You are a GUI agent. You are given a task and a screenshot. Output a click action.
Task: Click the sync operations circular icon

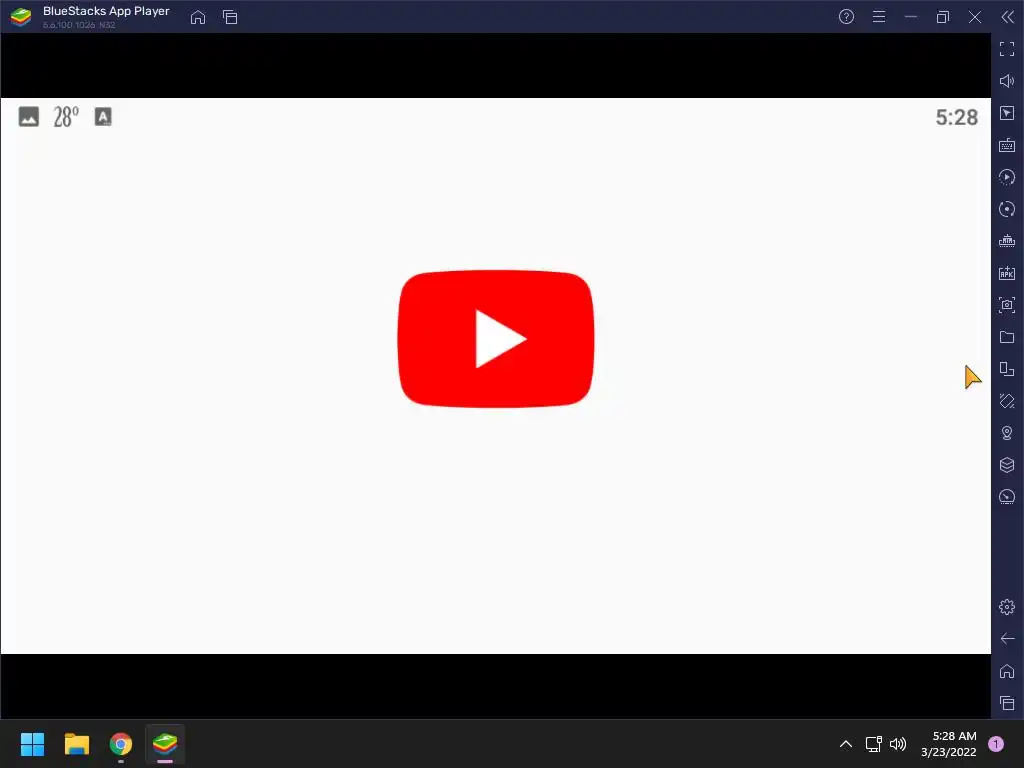tap(1007, 209)
